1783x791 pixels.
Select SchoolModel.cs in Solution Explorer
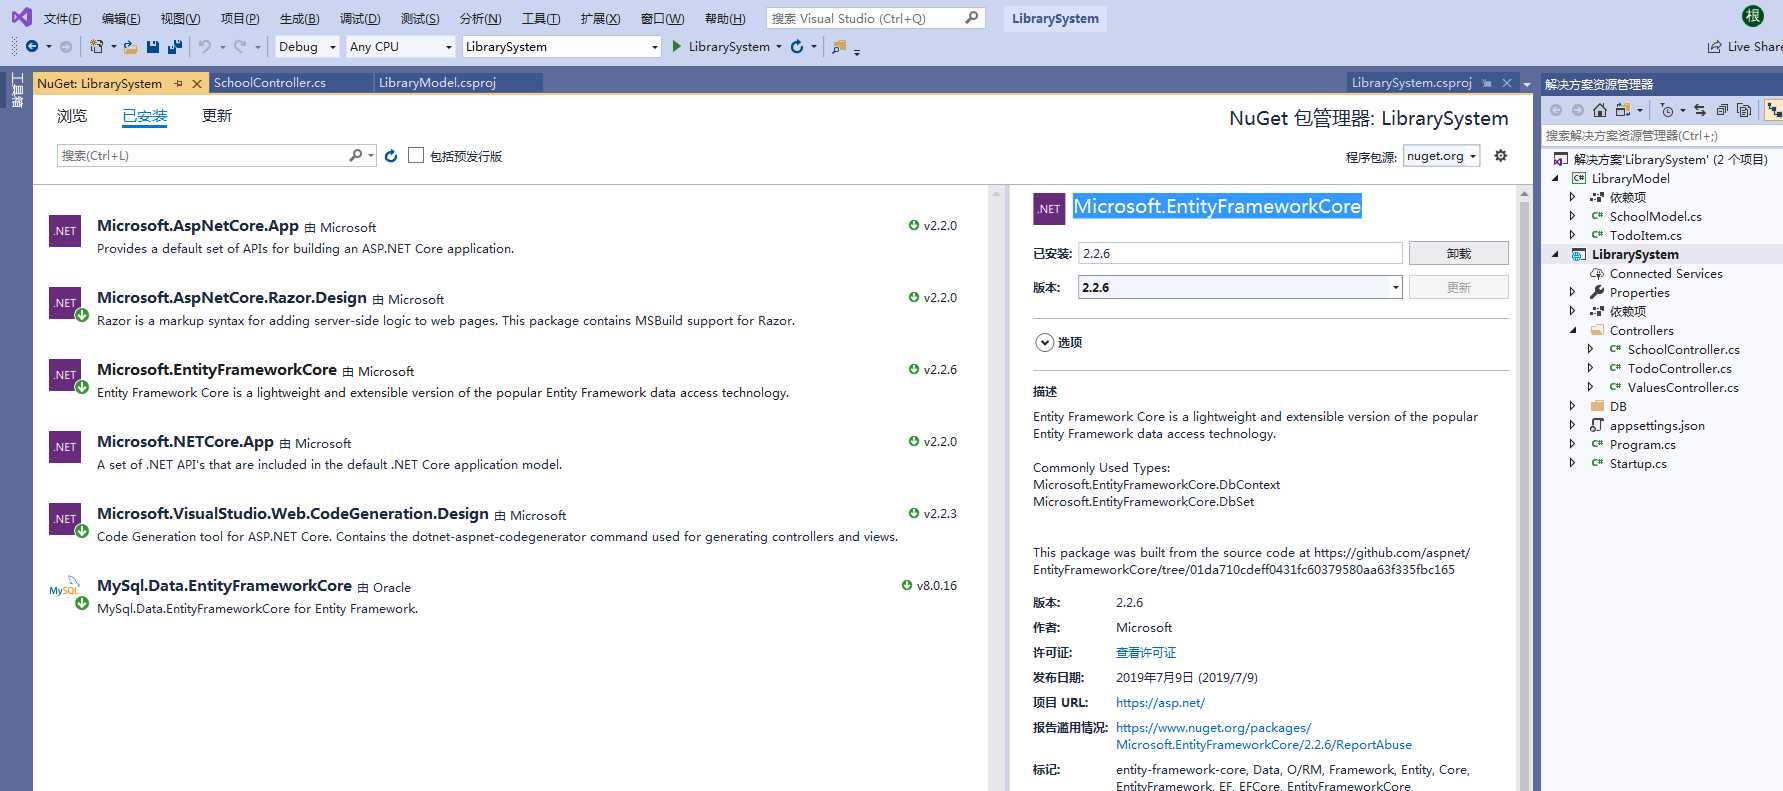click(x=1655, y=216)
